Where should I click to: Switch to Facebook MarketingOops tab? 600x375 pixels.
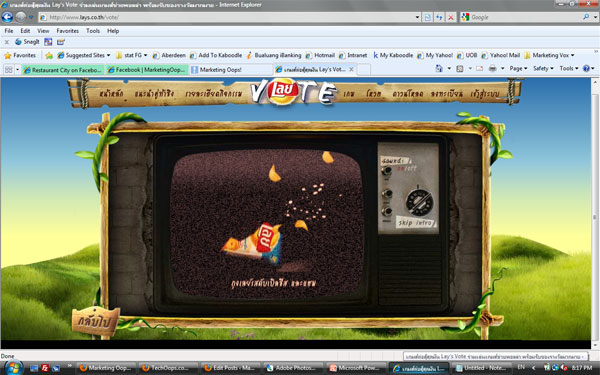point(147,70)
